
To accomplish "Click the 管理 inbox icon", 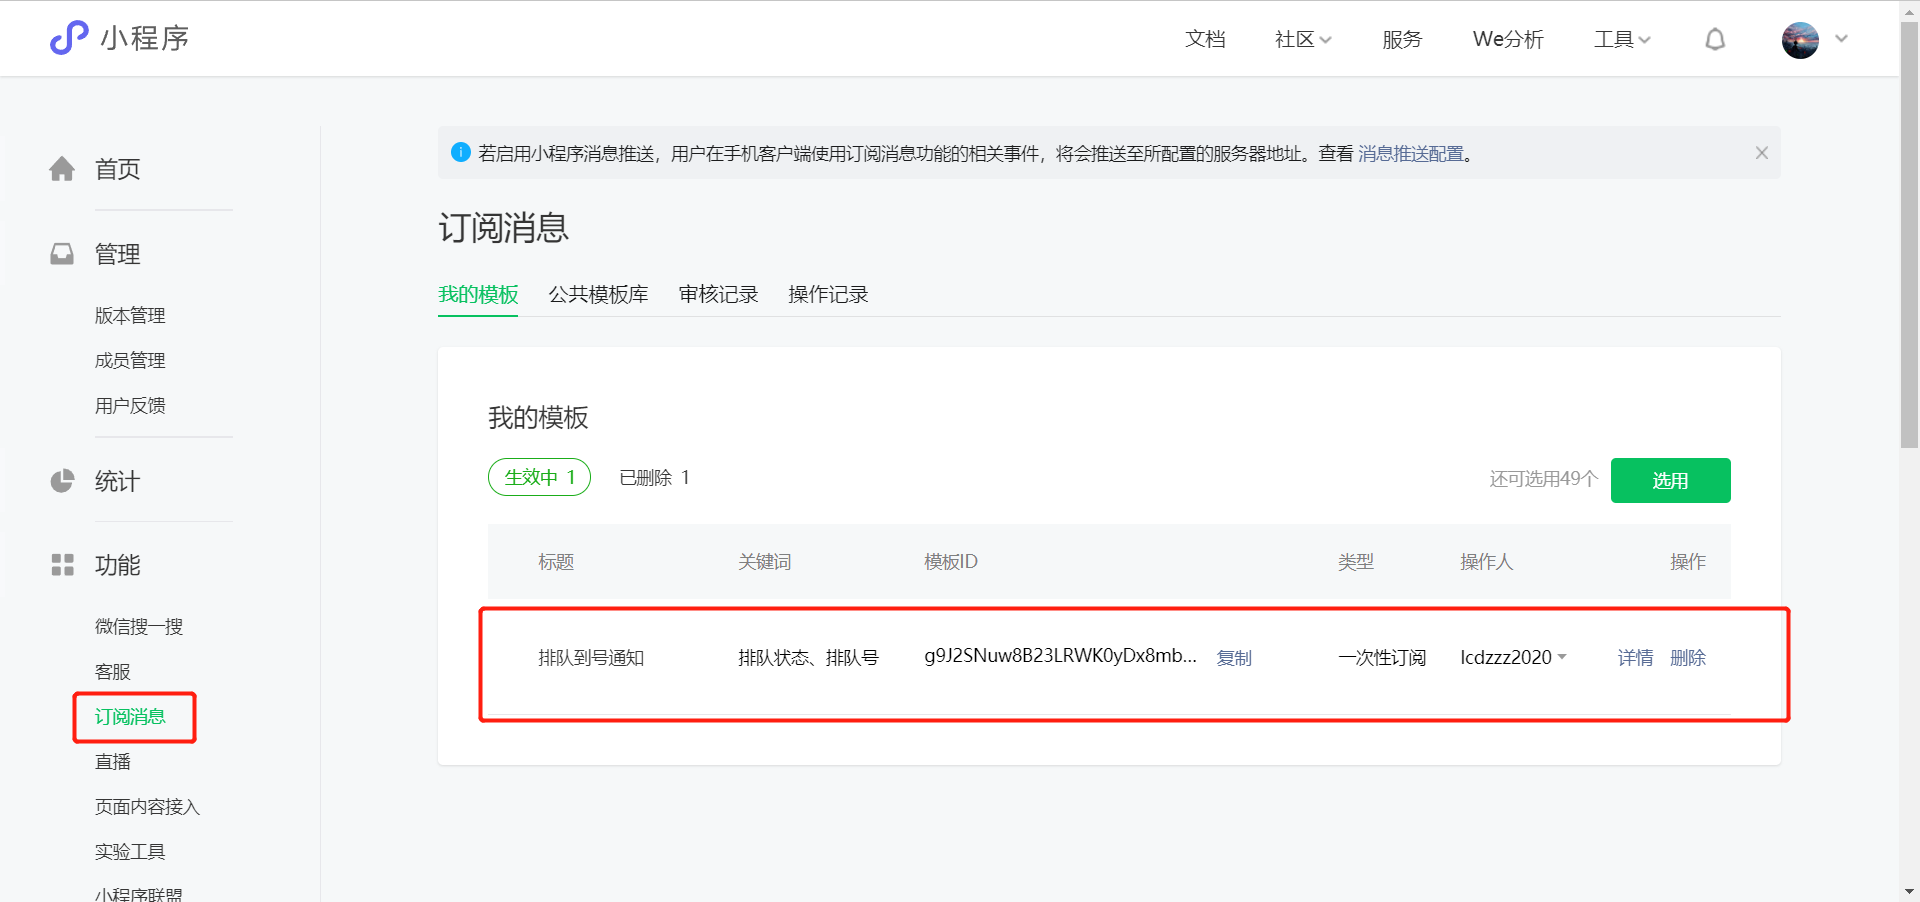I will pyautogui.click(x=62, y=254).
